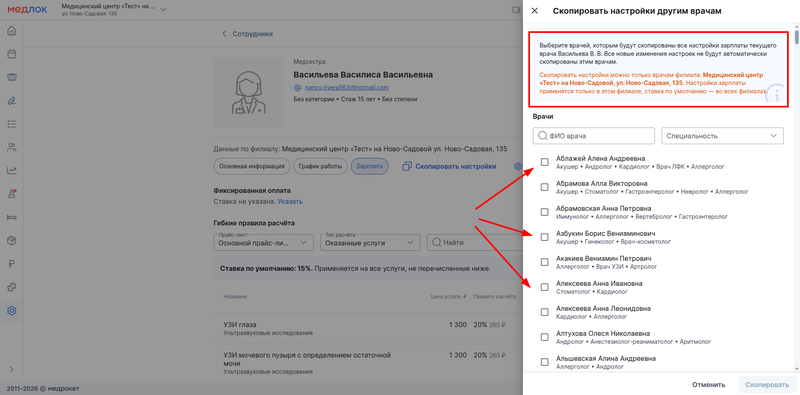
Task: Focus the ФИО врача search field
Action: click(594, 136)
